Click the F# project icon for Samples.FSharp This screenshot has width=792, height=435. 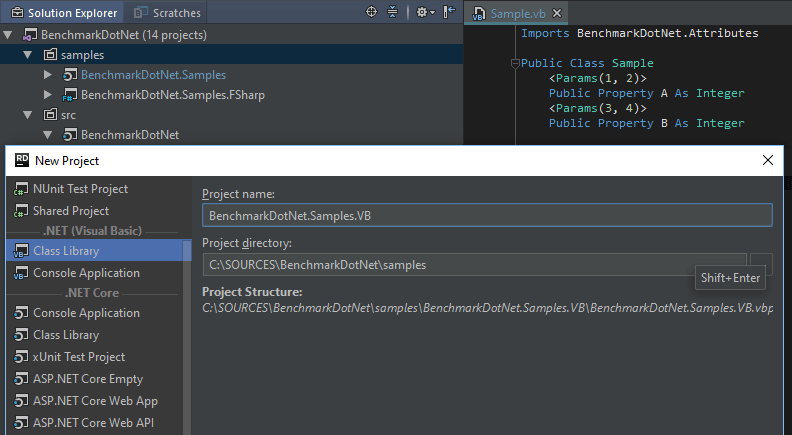[x=70, y=95]
